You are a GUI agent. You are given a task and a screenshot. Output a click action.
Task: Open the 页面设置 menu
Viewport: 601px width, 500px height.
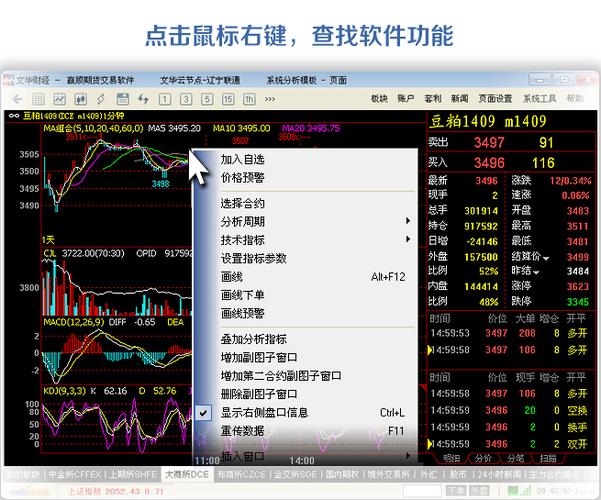tap(495, 99)
